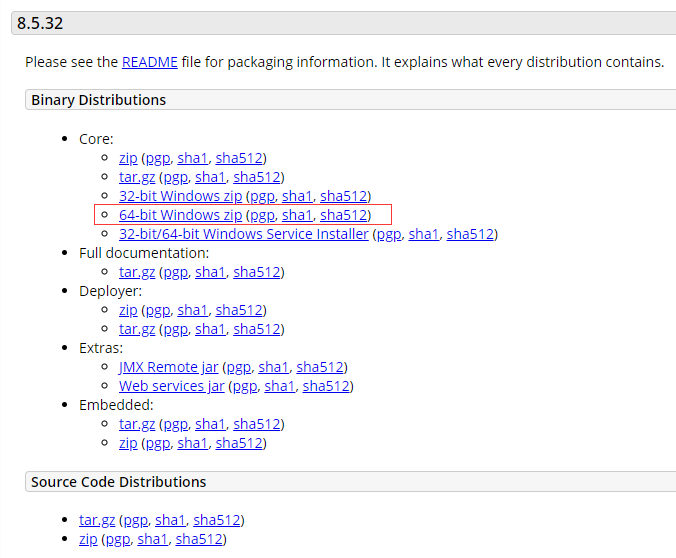Download Deployer zip

[128, 310]
